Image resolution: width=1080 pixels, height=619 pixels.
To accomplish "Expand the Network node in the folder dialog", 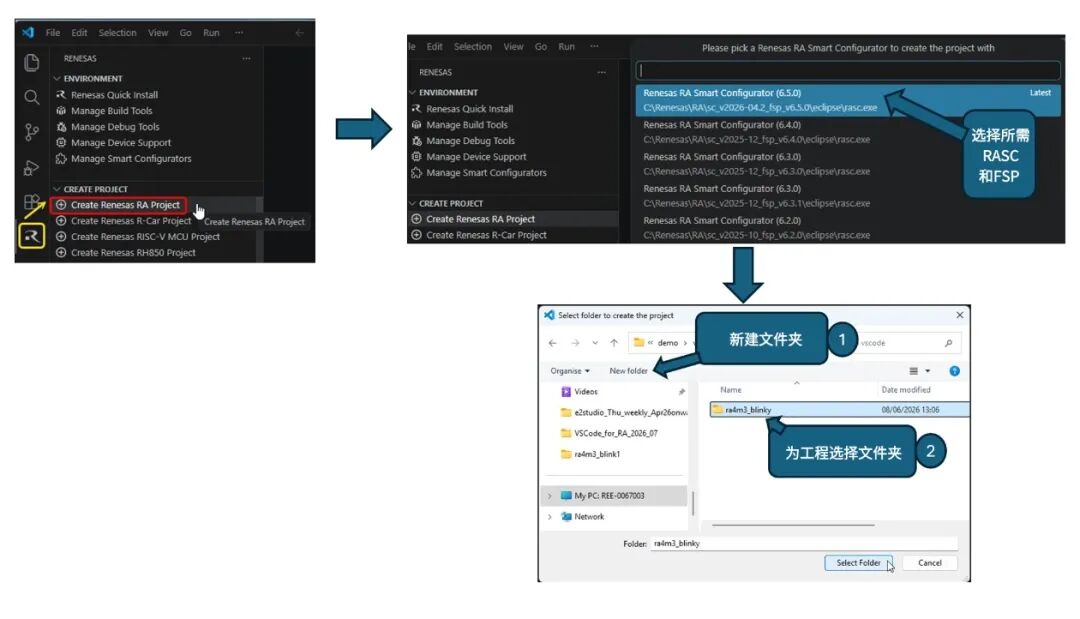I will (550, 516).
